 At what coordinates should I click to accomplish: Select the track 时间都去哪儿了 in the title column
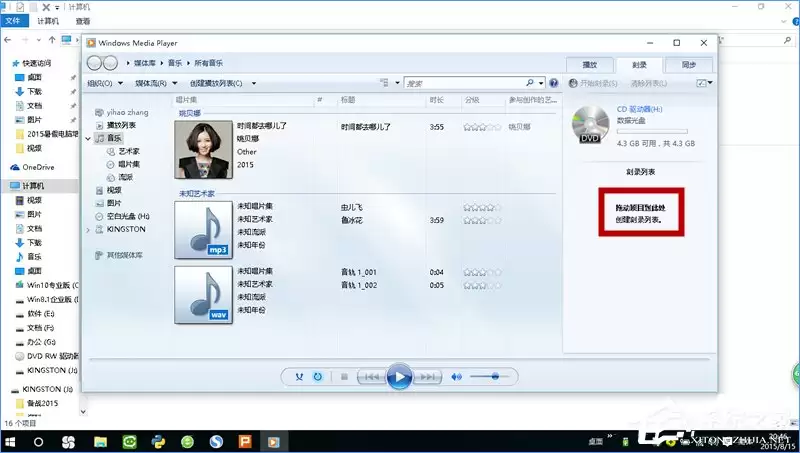(366, 127)
